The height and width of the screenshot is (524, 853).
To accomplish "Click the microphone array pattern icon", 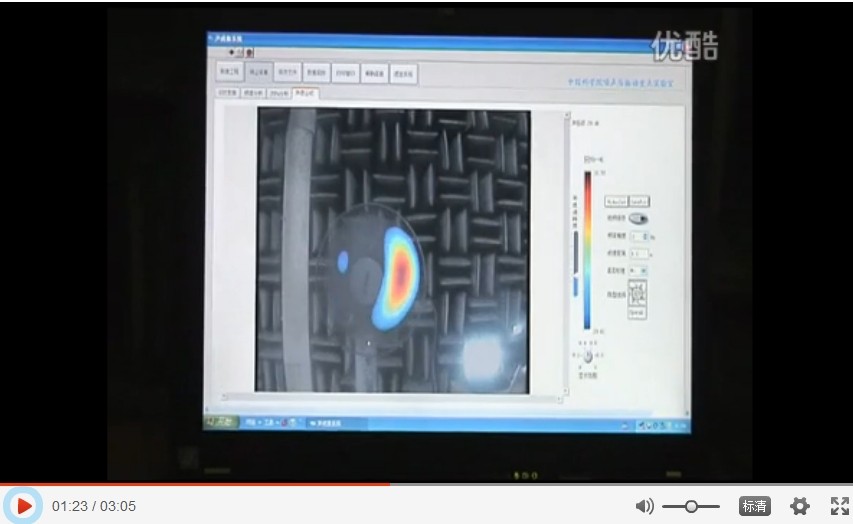I will click(637, 293).
